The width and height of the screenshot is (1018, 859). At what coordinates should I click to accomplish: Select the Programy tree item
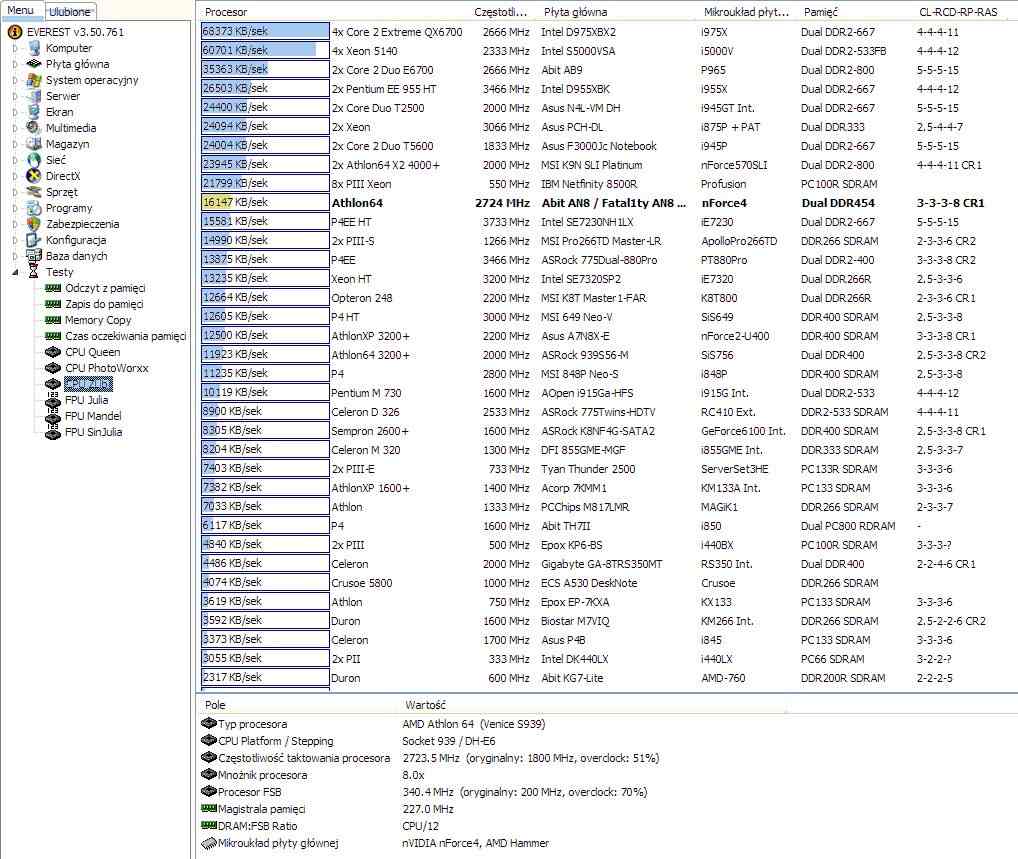(x=69, y=208)
